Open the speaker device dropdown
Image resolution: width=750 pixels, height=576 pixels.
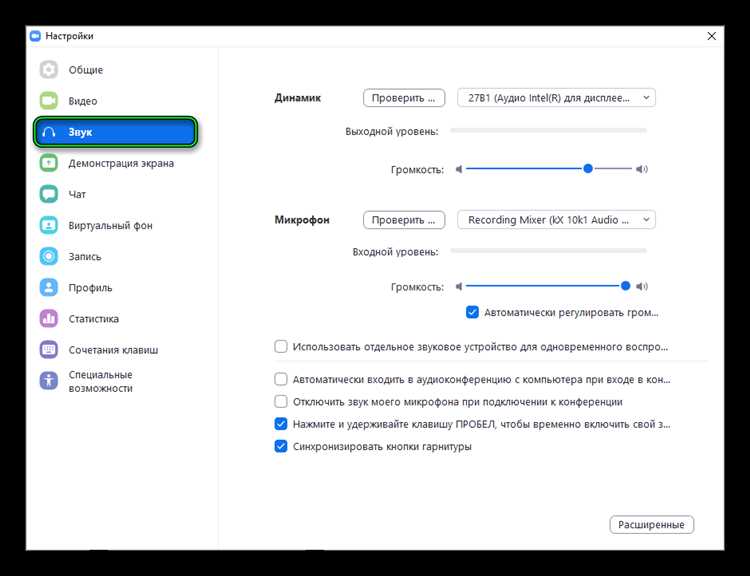tap(556, 98)
